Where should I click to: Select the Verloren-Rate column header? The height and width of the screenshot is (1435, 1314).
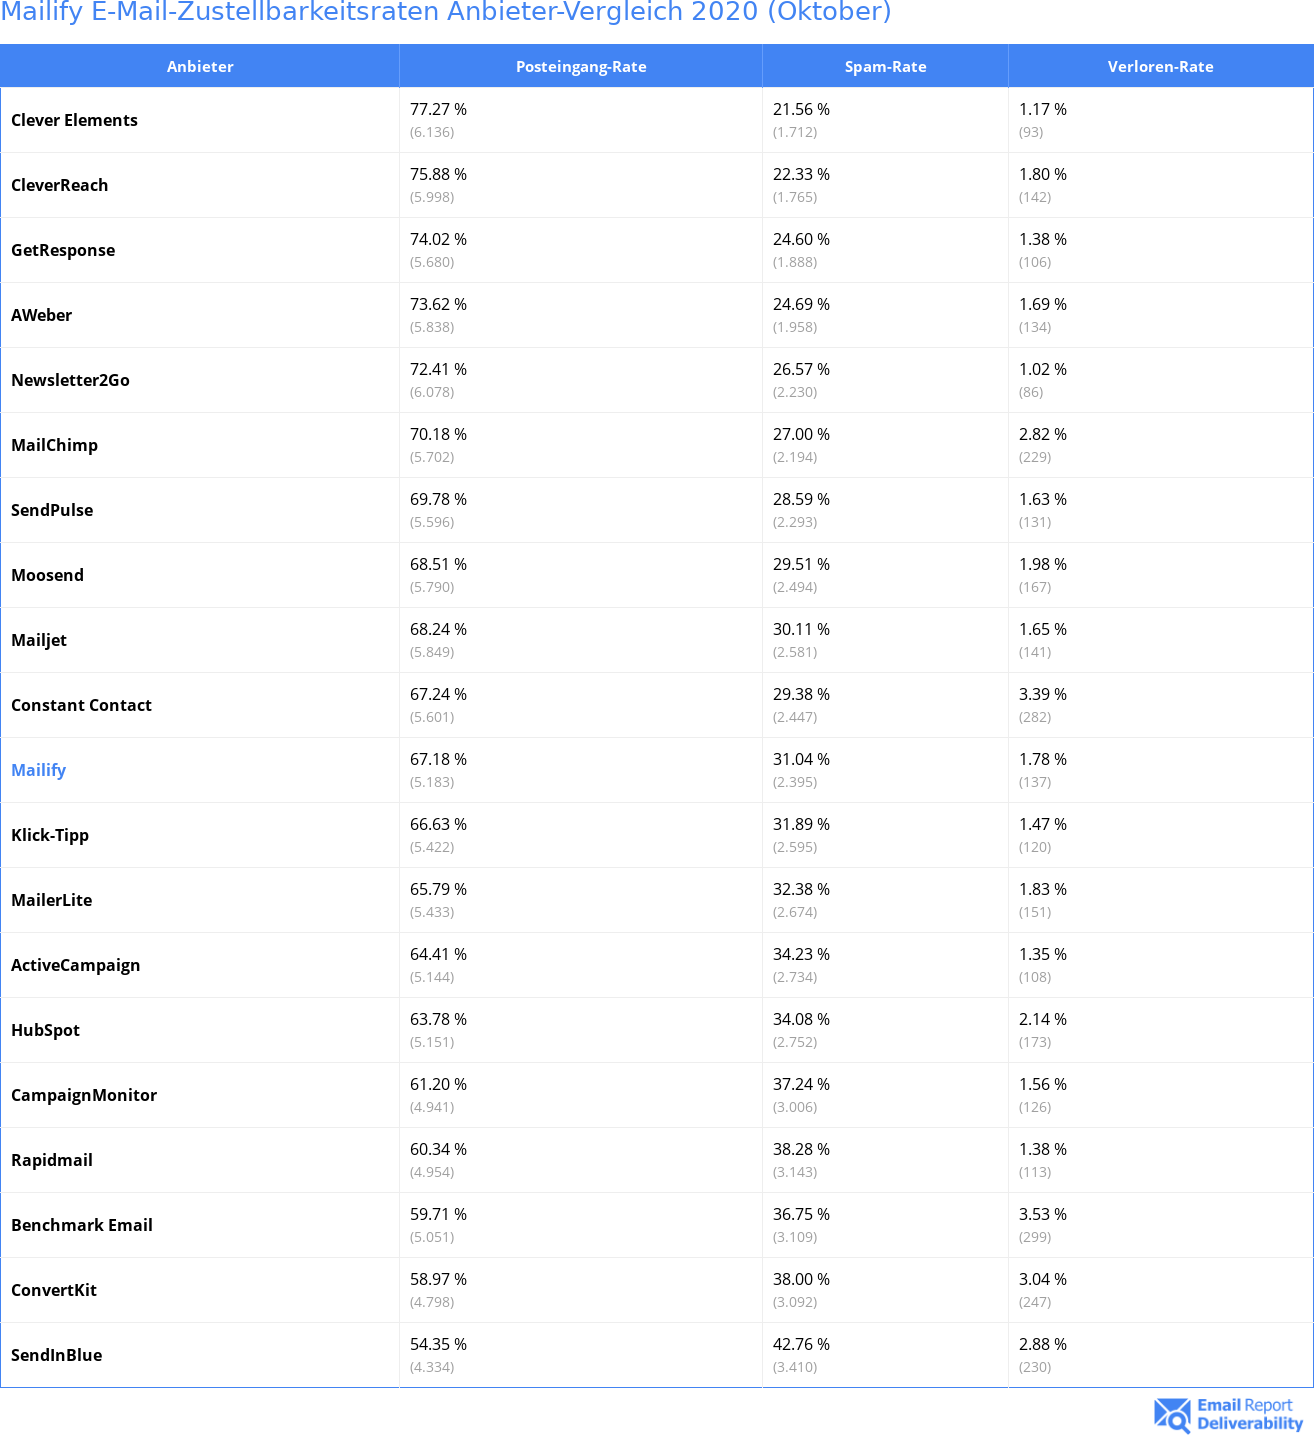click(x=1160, y=66)
